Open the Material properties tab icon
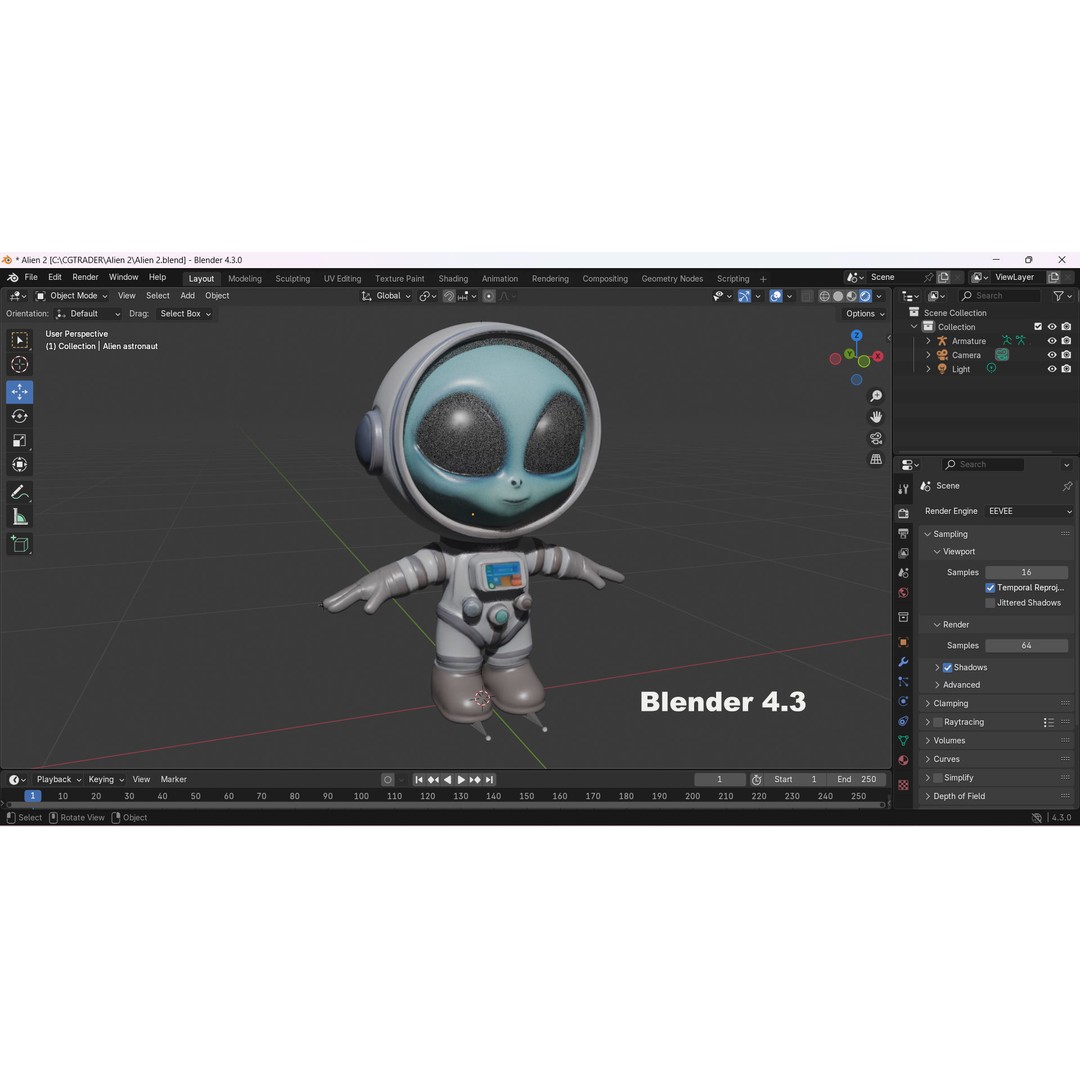 pos(903,760)
